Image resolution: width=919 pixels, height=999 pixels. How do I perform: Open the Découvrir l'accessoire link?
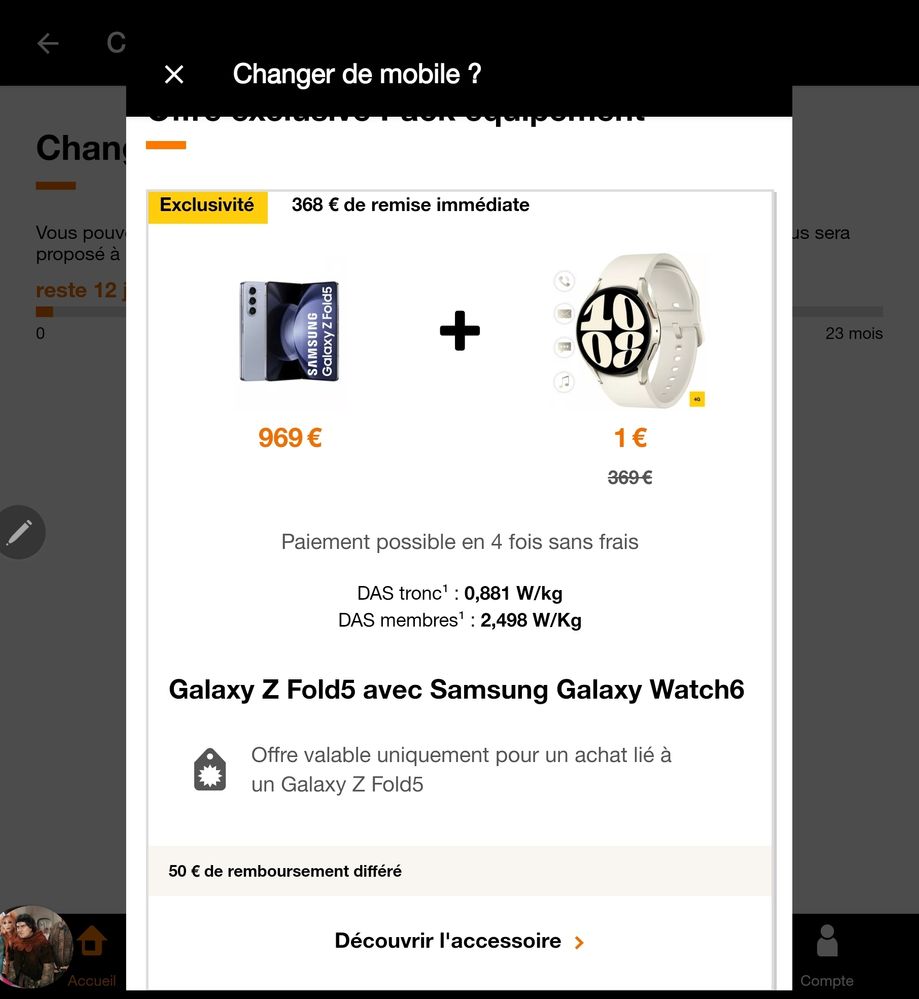point(448,941)
